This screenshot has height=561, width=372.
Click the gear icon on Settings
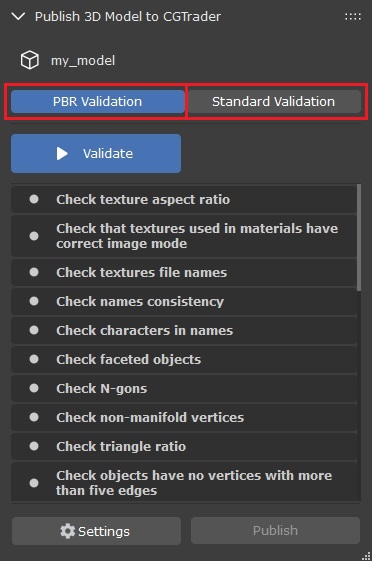(x=68, y=531)
